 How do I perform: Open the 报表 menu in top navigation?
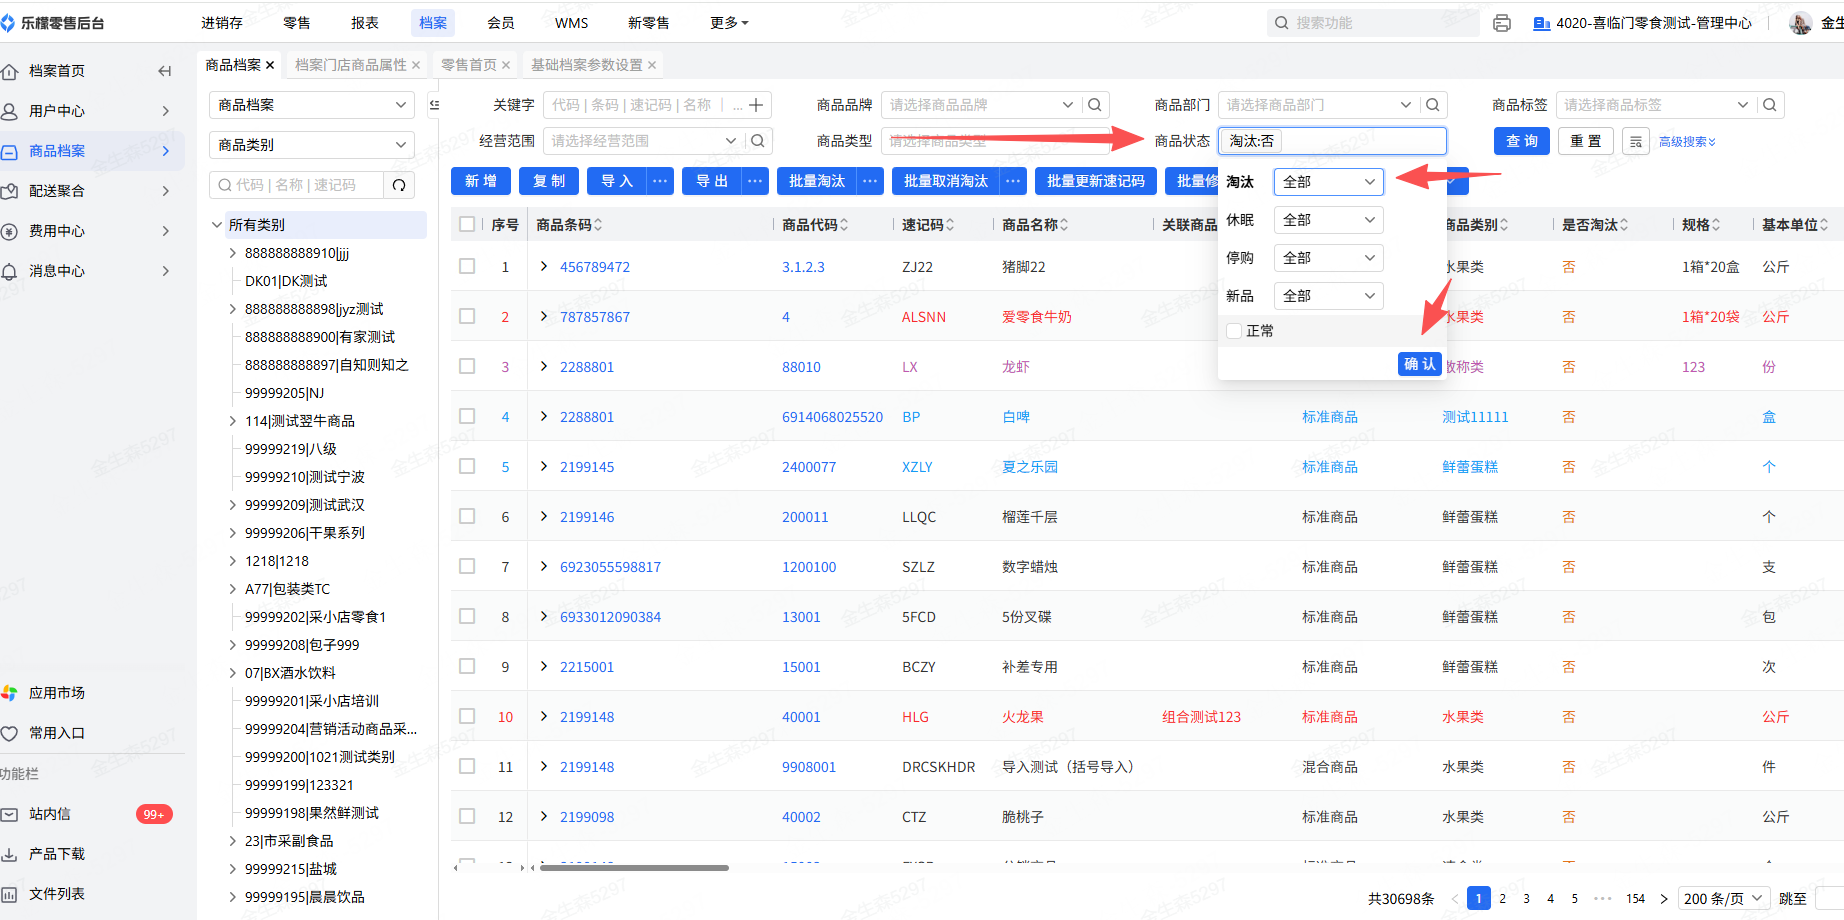[x=365, y=23]
